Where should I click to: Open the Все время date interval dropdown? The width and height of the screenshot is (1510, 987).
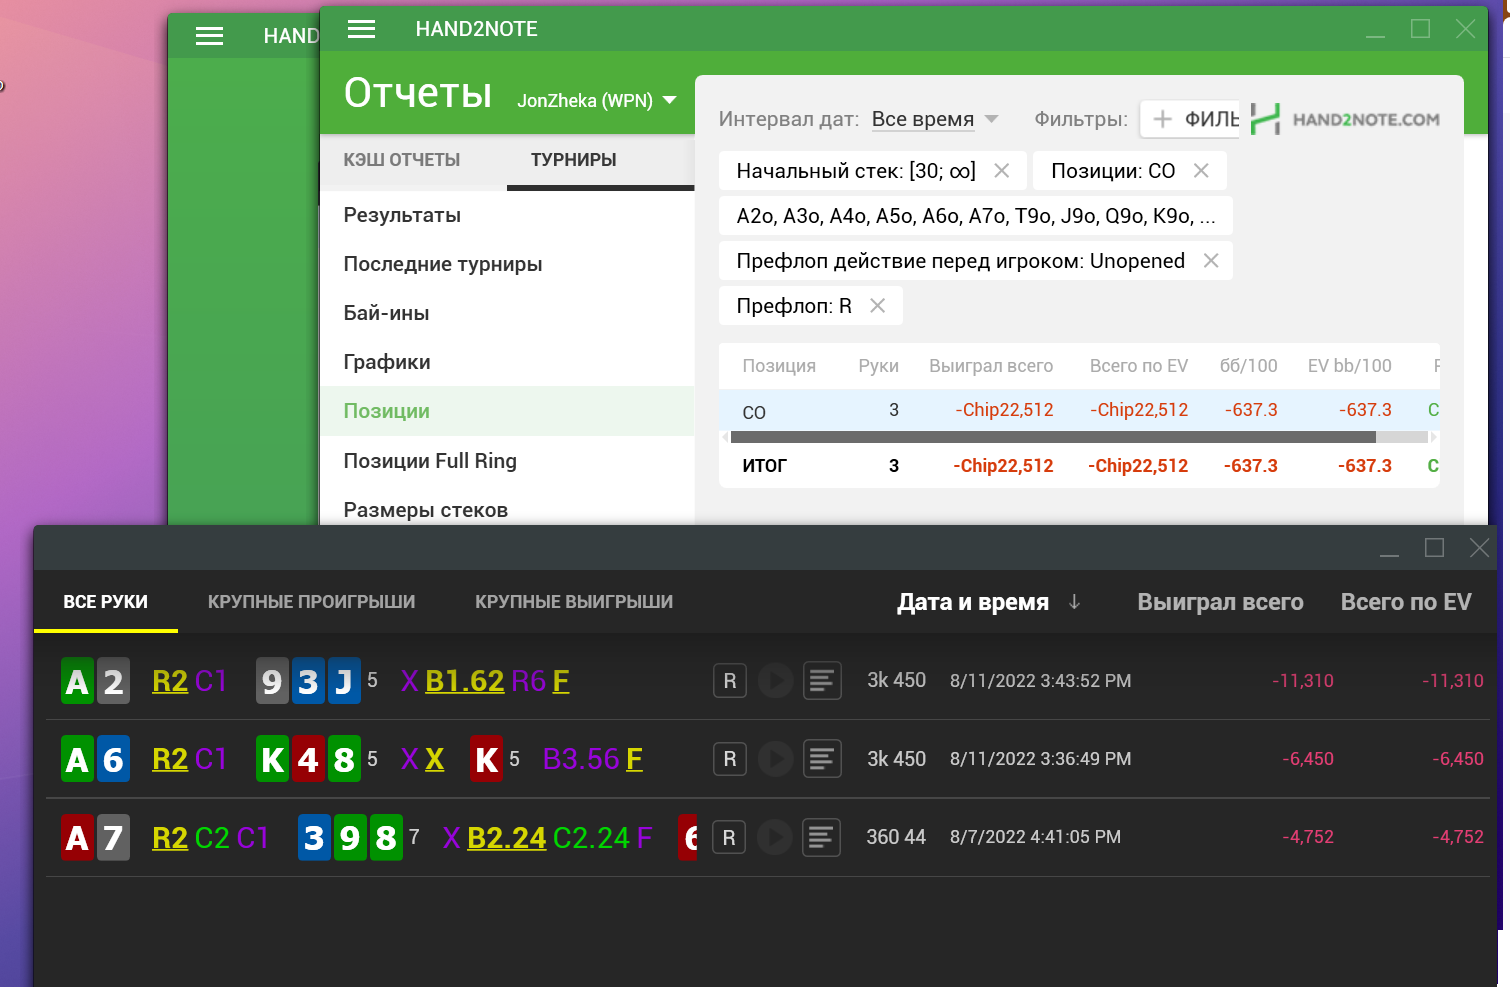pyautogui.click(x=935, y=119)
